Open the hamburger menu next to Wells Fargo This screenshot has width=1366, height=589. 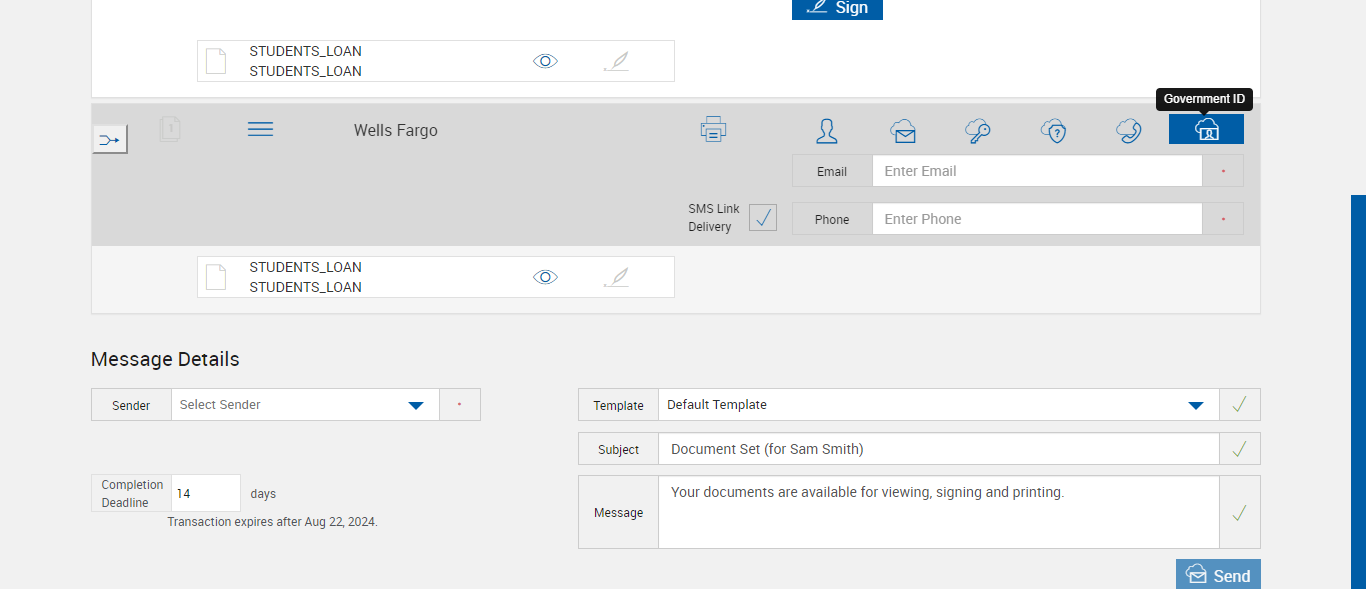pos(260,129)
